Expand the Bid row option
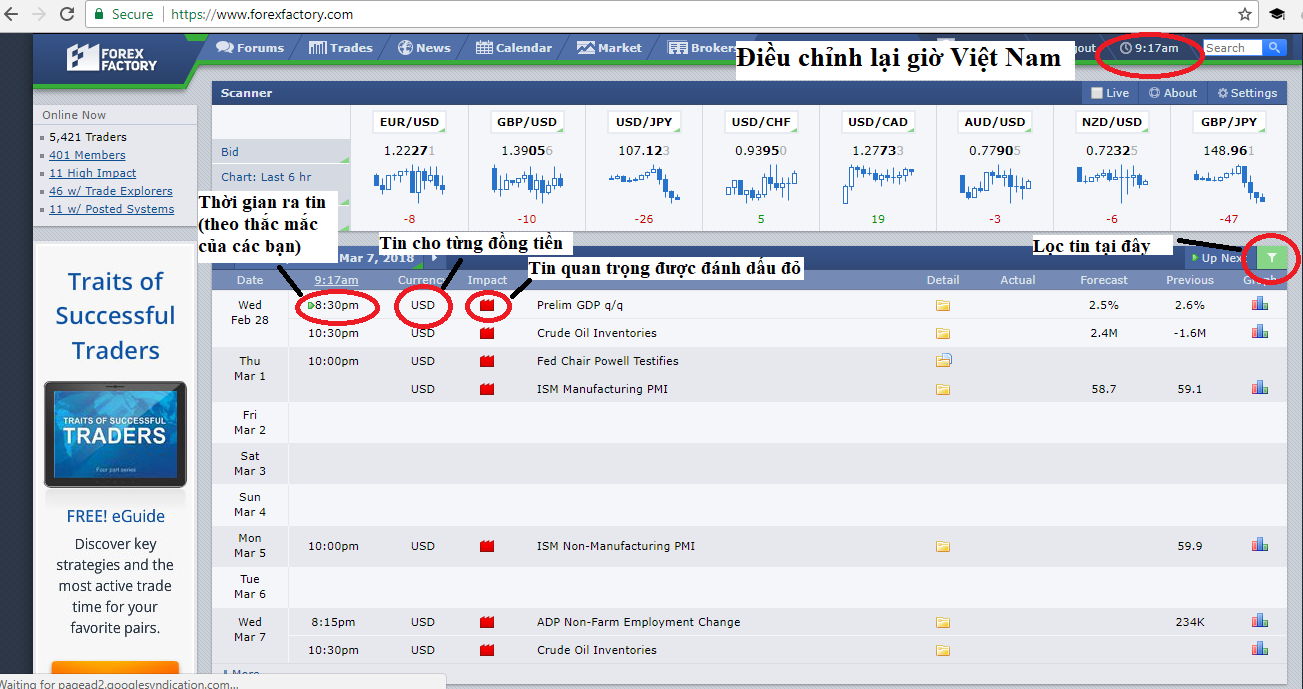Viewport: 1303px width, 689px height. (x=281, y=152)
